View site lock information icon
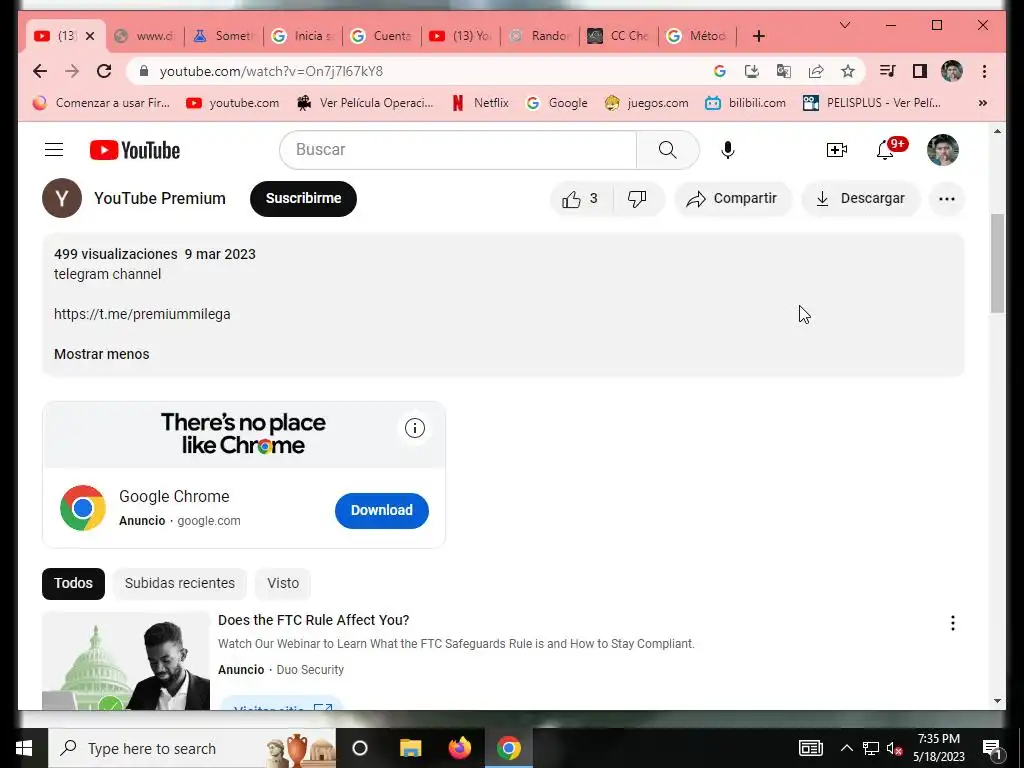 coord(144,71)
